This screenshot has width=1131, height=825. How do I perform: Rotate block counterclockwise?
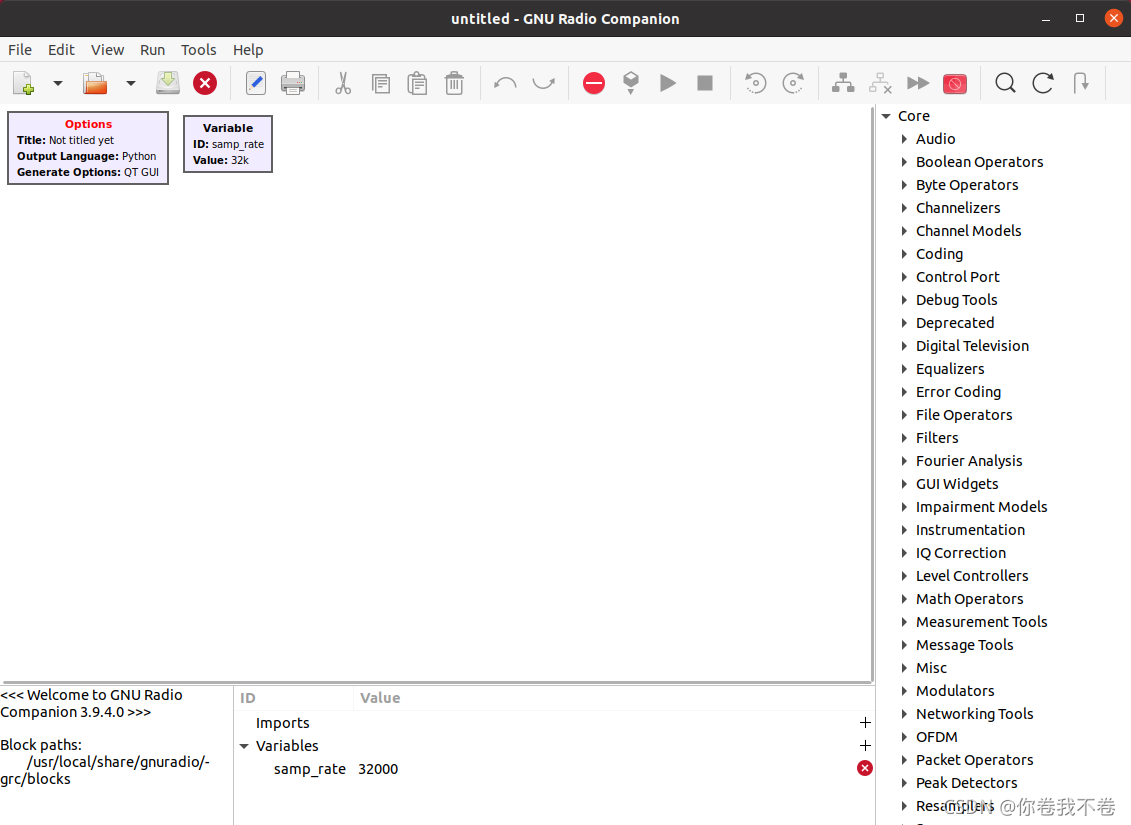tap(755, 84)
